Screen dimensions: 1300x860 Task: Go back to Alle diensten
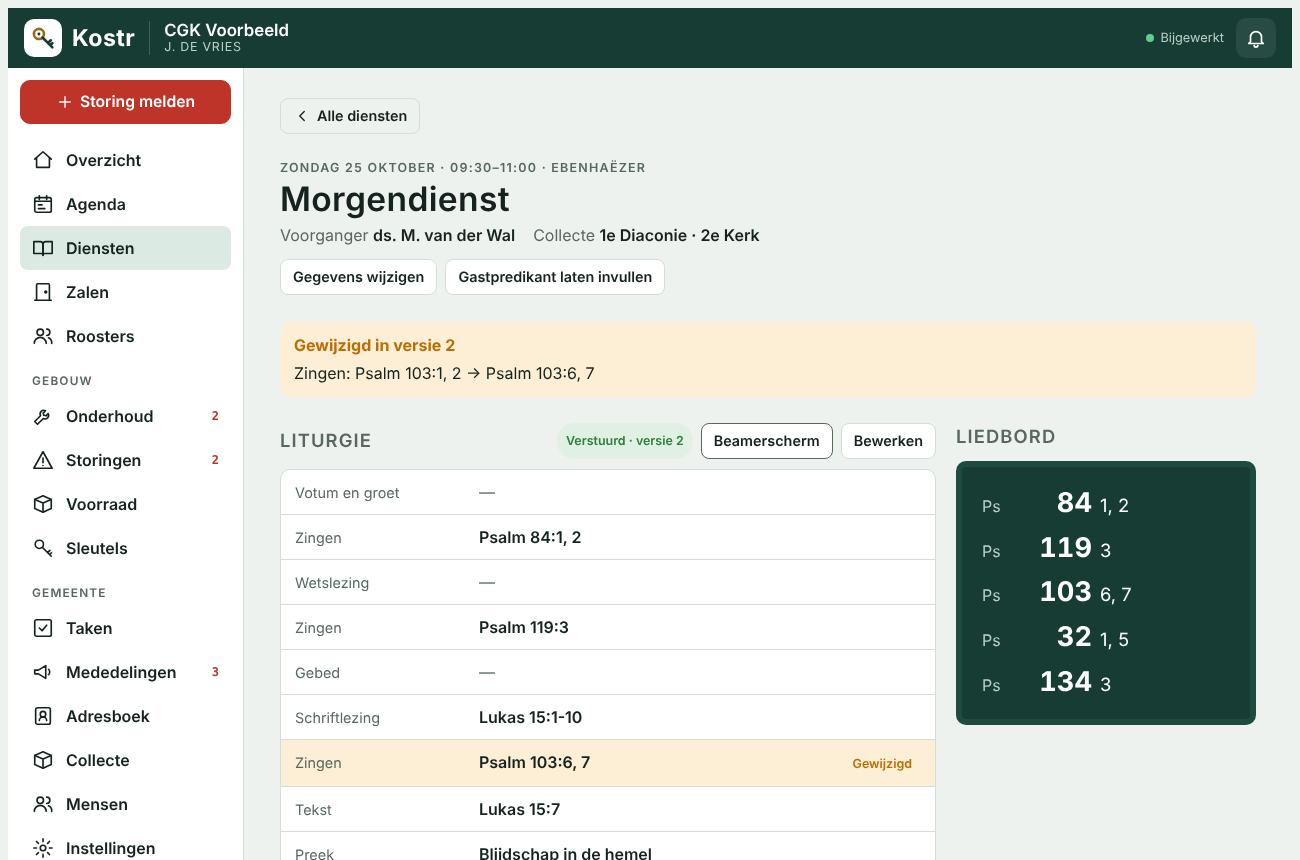click(x=350, y=116)
